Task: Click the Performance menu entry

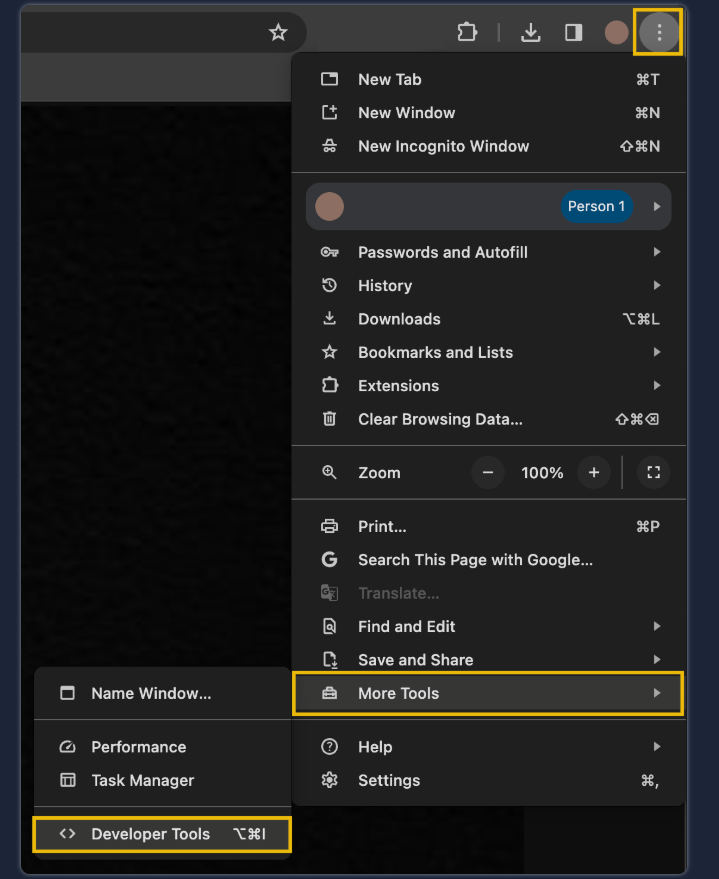Action: pos(138,747)
